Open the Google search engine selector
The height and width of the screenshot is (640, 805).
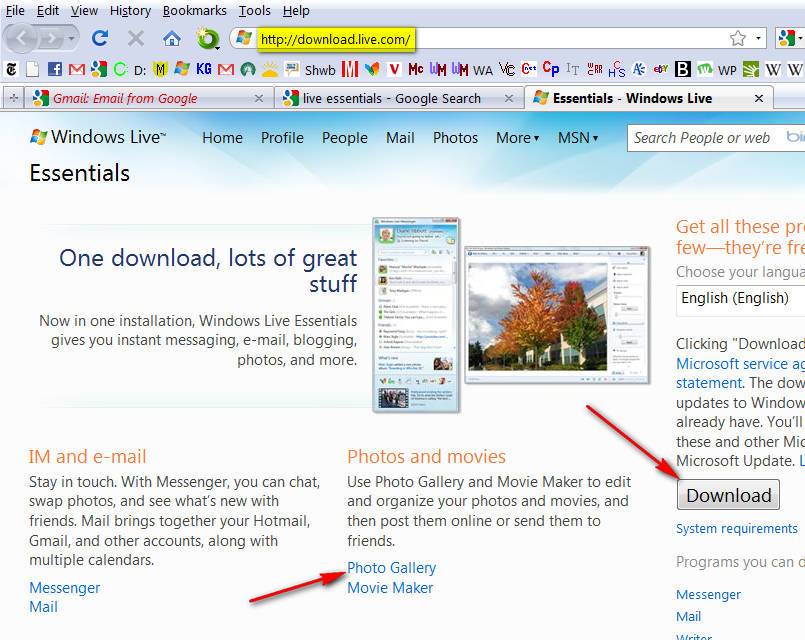pyautogui.click(x=790, y=38)
